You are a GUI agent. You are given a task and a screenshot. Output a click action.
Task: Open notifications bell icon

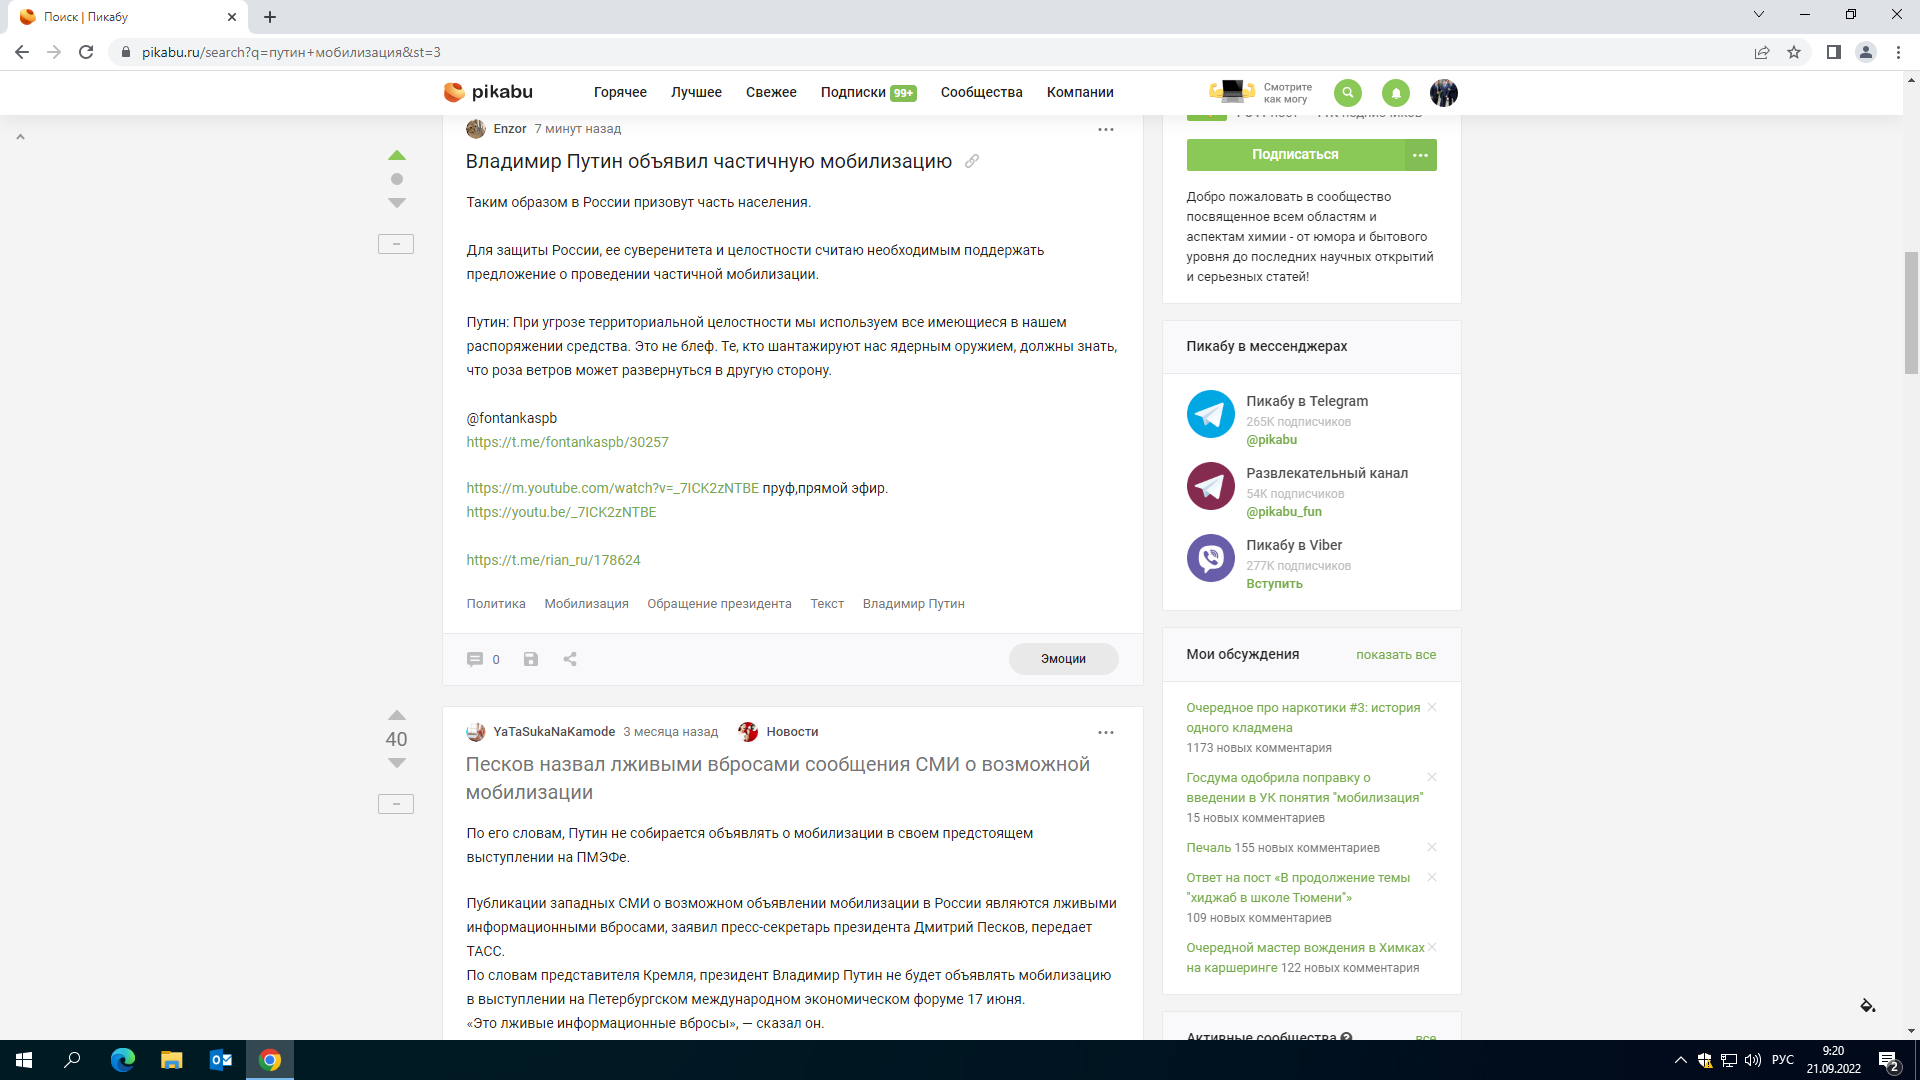(x=1395, y=93)
